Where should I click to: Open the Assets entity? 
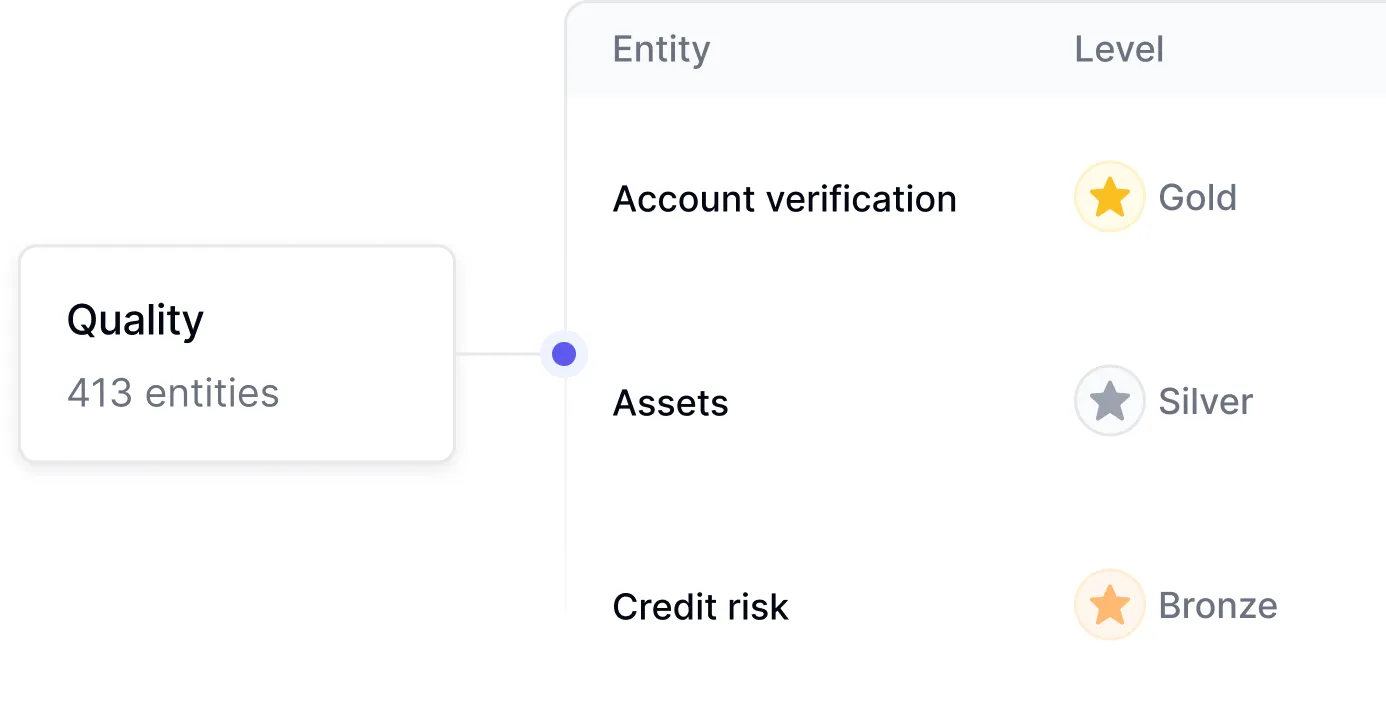coord(670,403)
